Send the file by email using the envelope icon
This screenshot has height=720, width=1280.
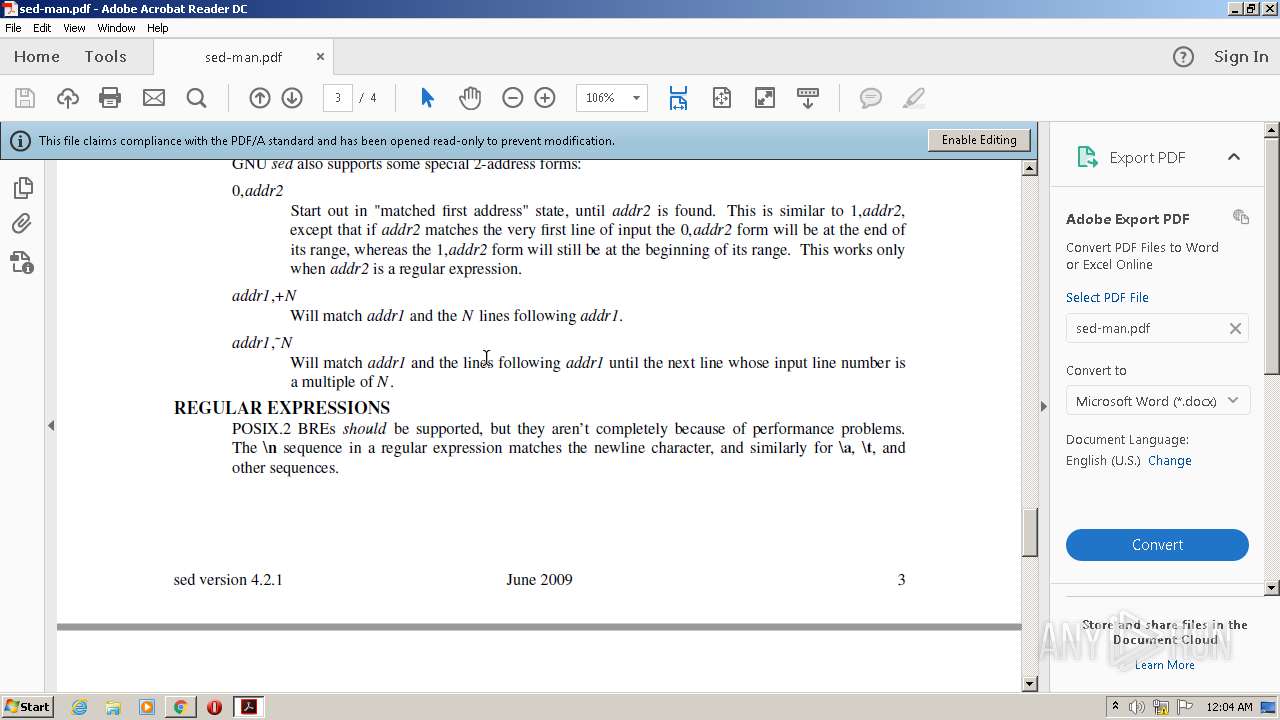154,98
